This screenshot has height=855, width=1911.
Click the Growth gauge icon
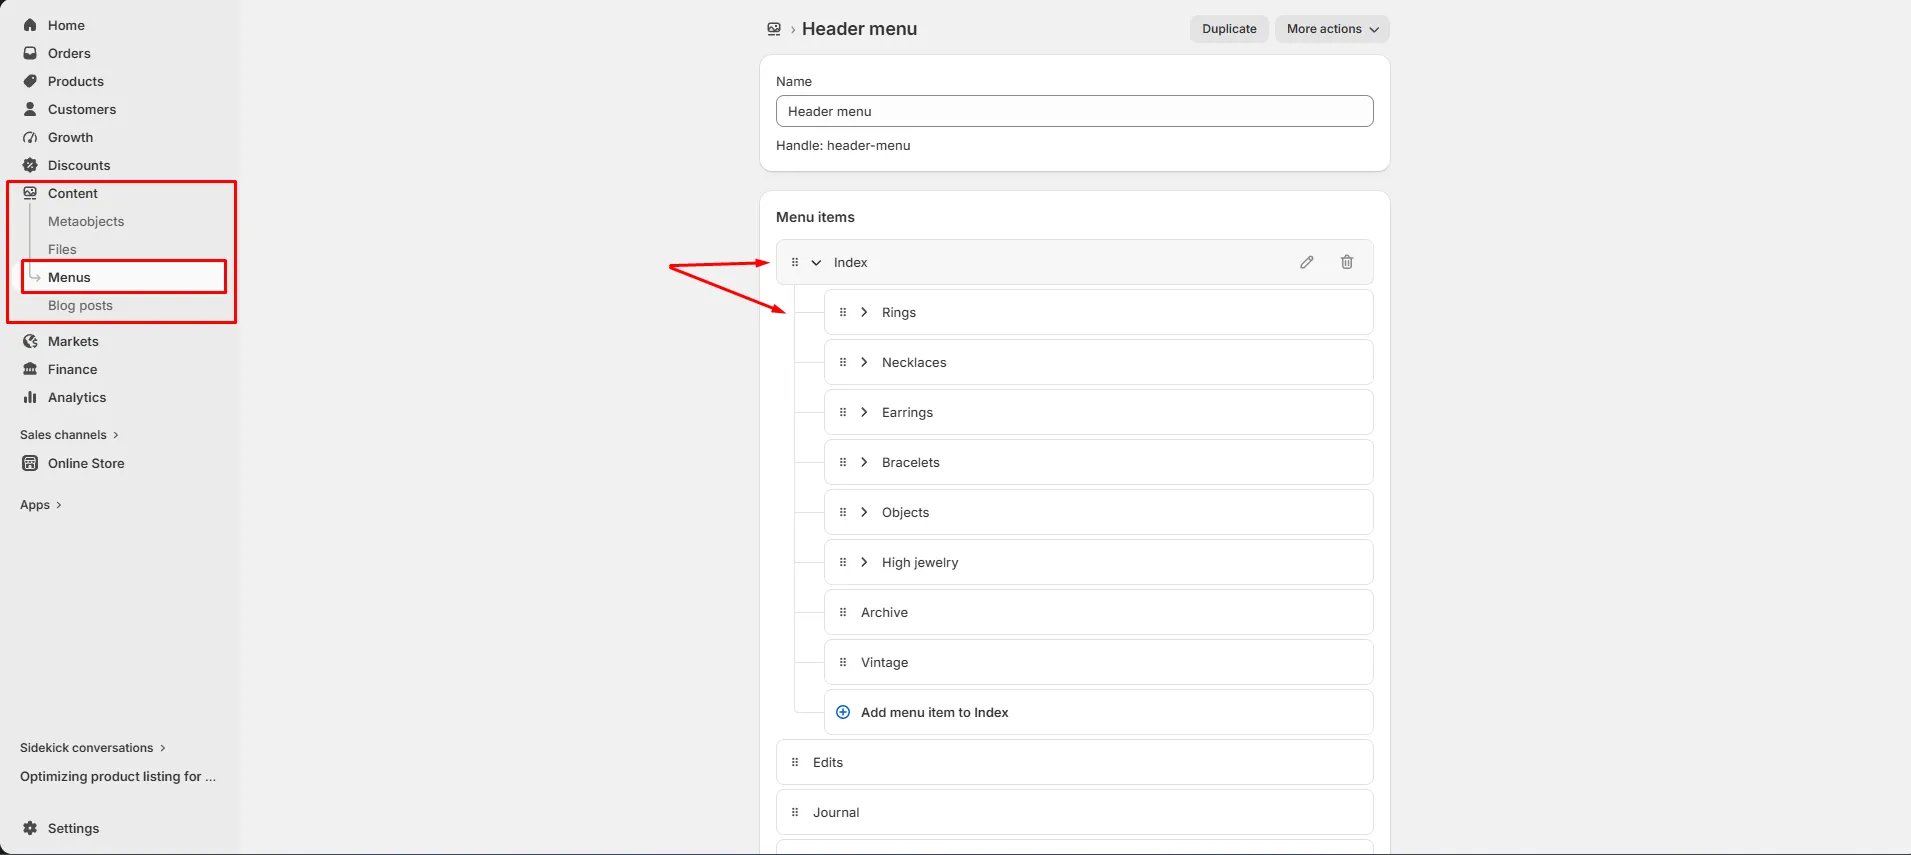(30, 137)
